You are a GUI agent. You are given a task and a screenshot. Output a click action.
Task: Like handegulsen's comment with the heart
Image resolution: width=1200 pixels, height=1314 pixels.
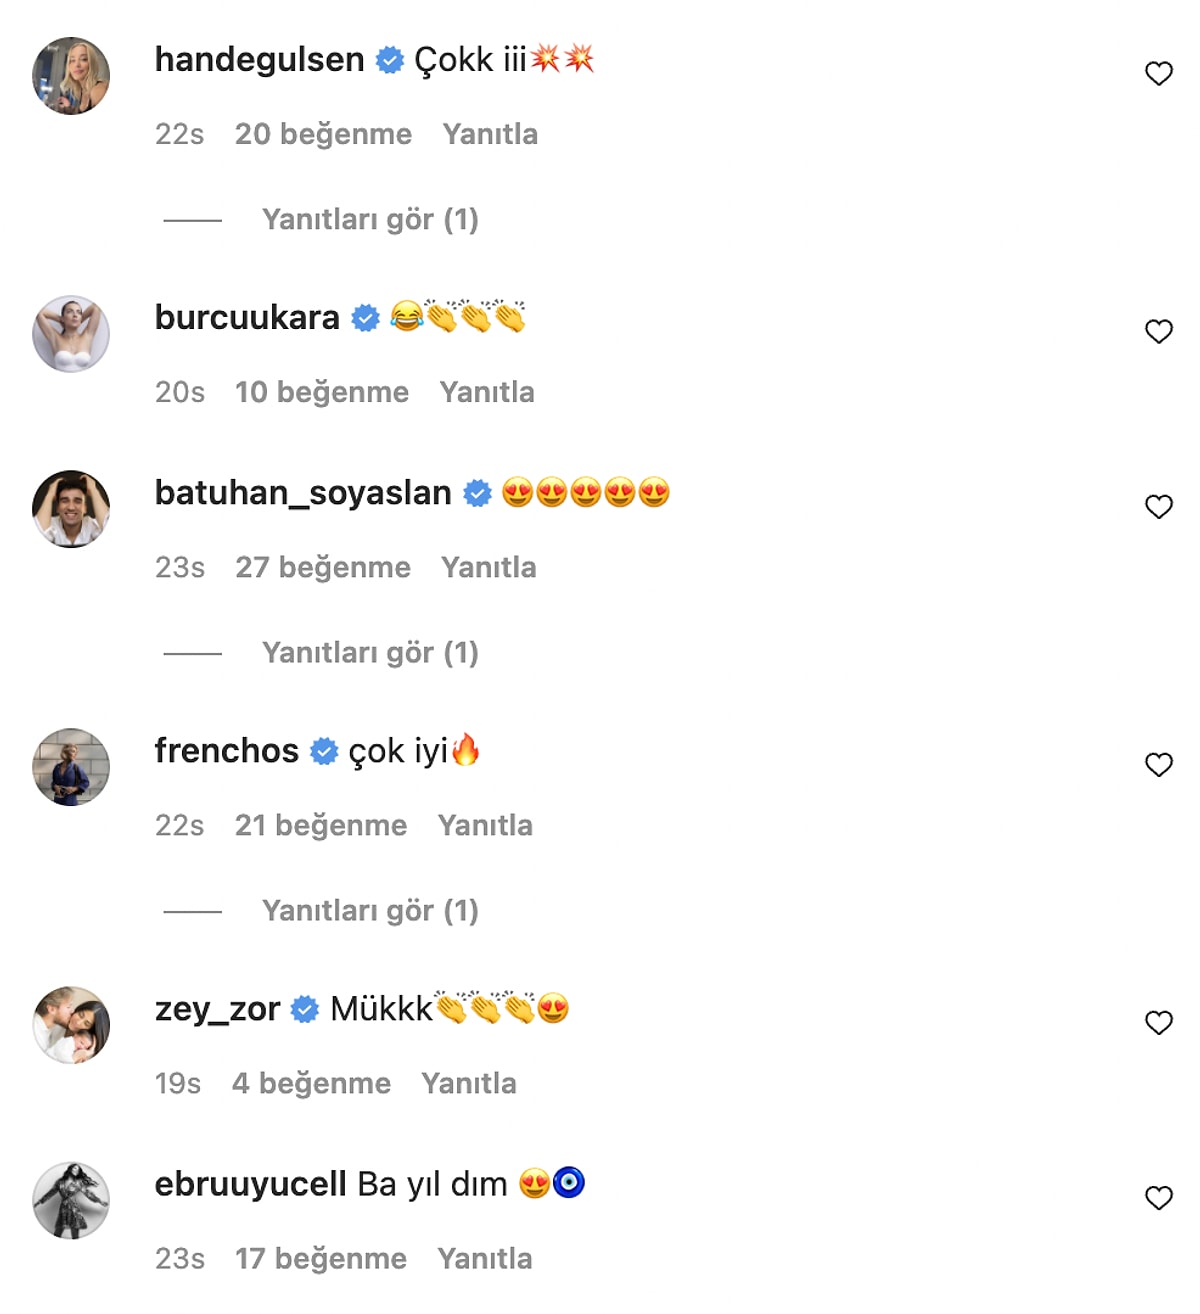(1158, 74)
